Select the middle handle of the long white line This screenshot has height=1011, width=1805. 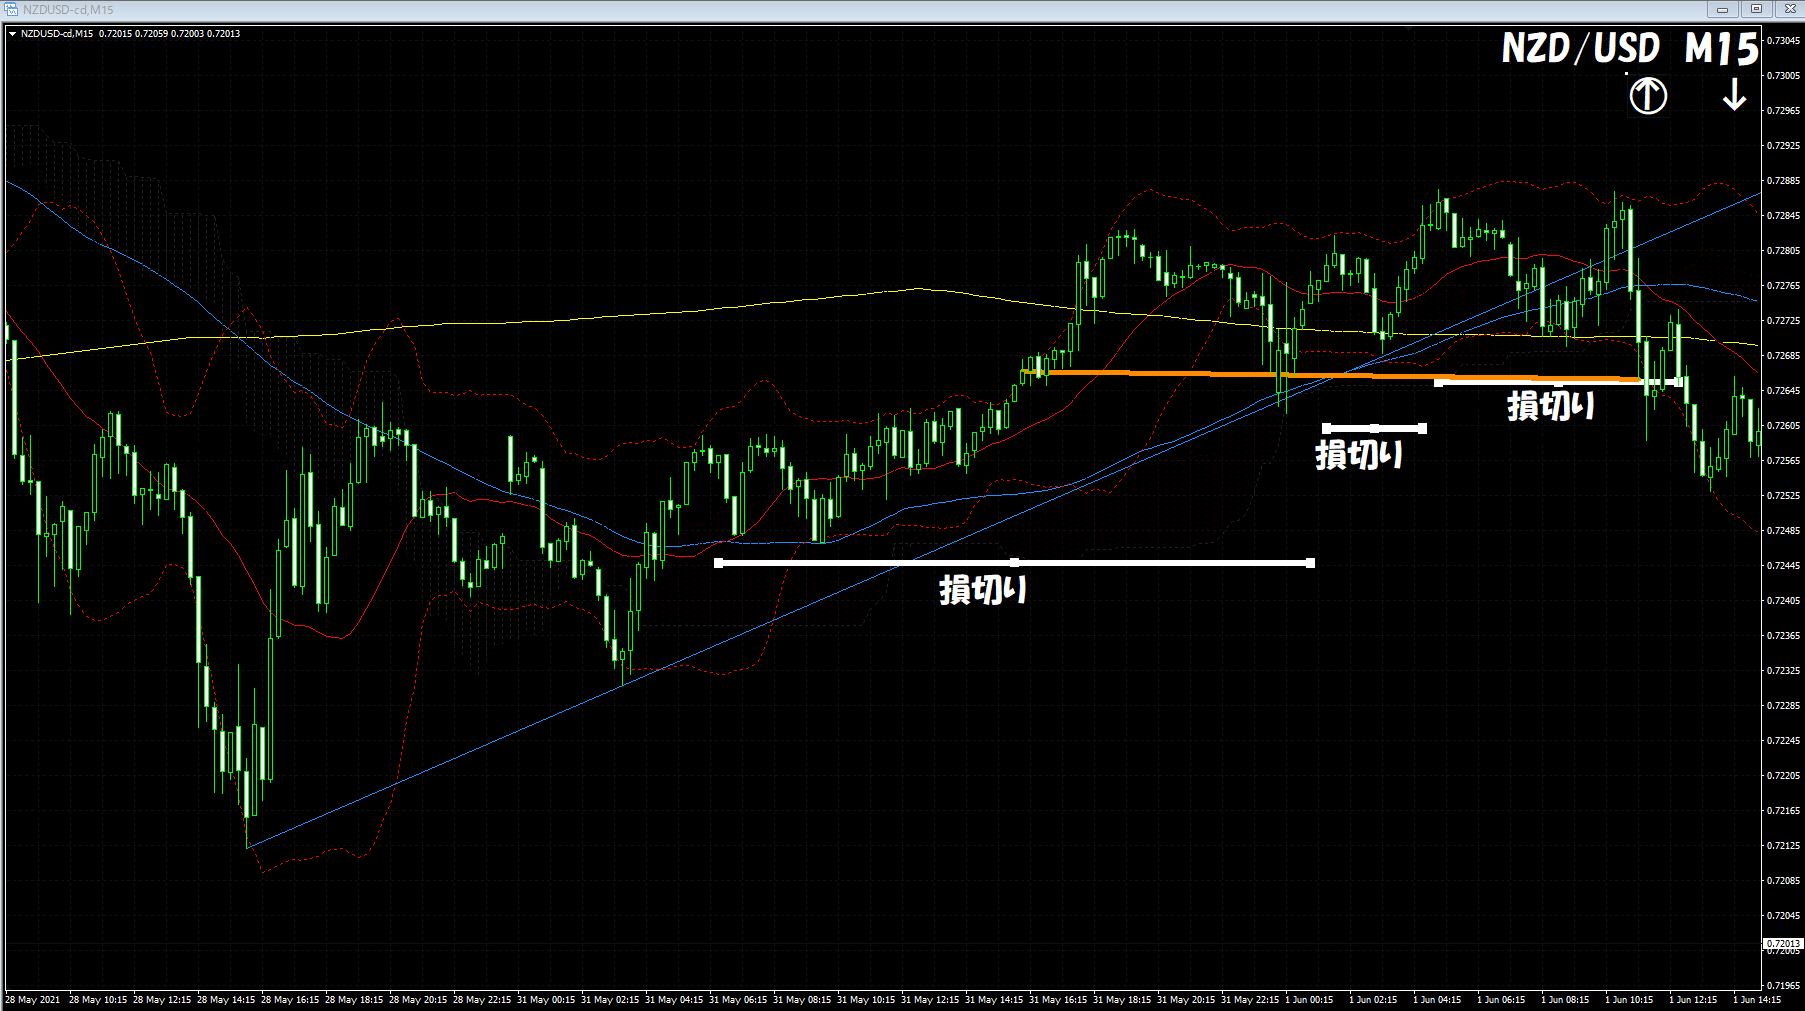point(1014,563)
